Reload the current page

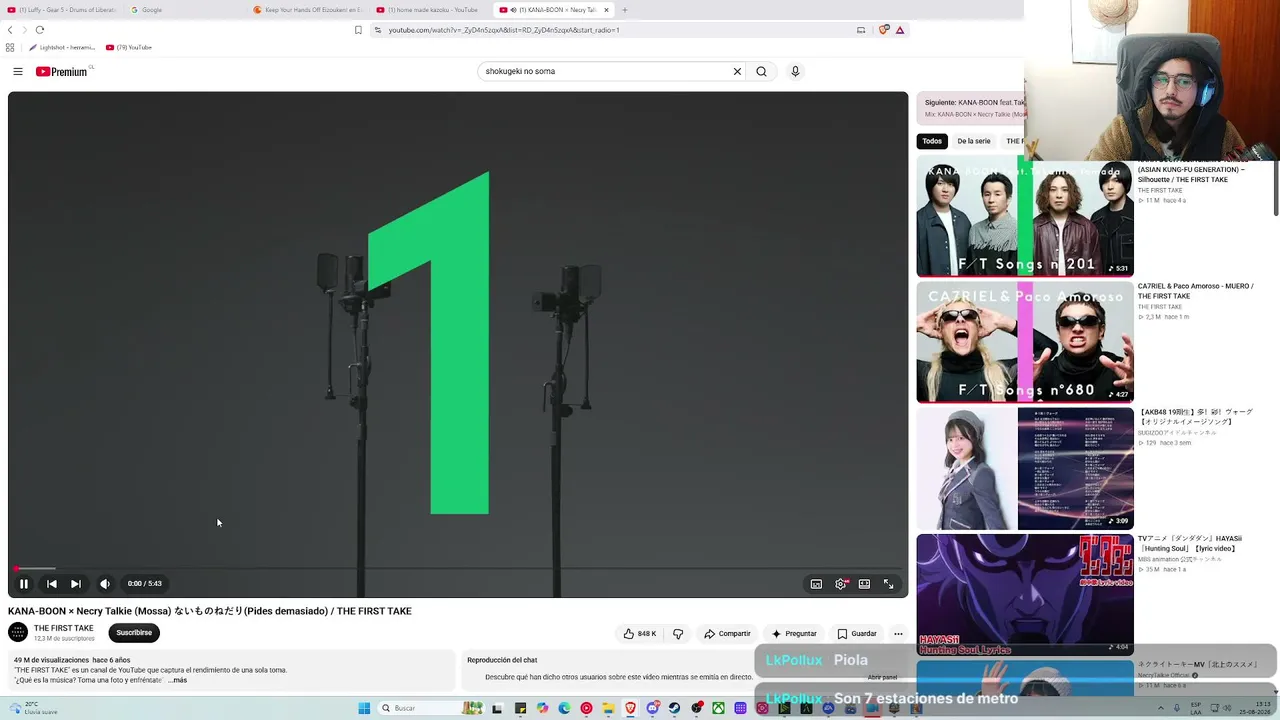(40, 30)
